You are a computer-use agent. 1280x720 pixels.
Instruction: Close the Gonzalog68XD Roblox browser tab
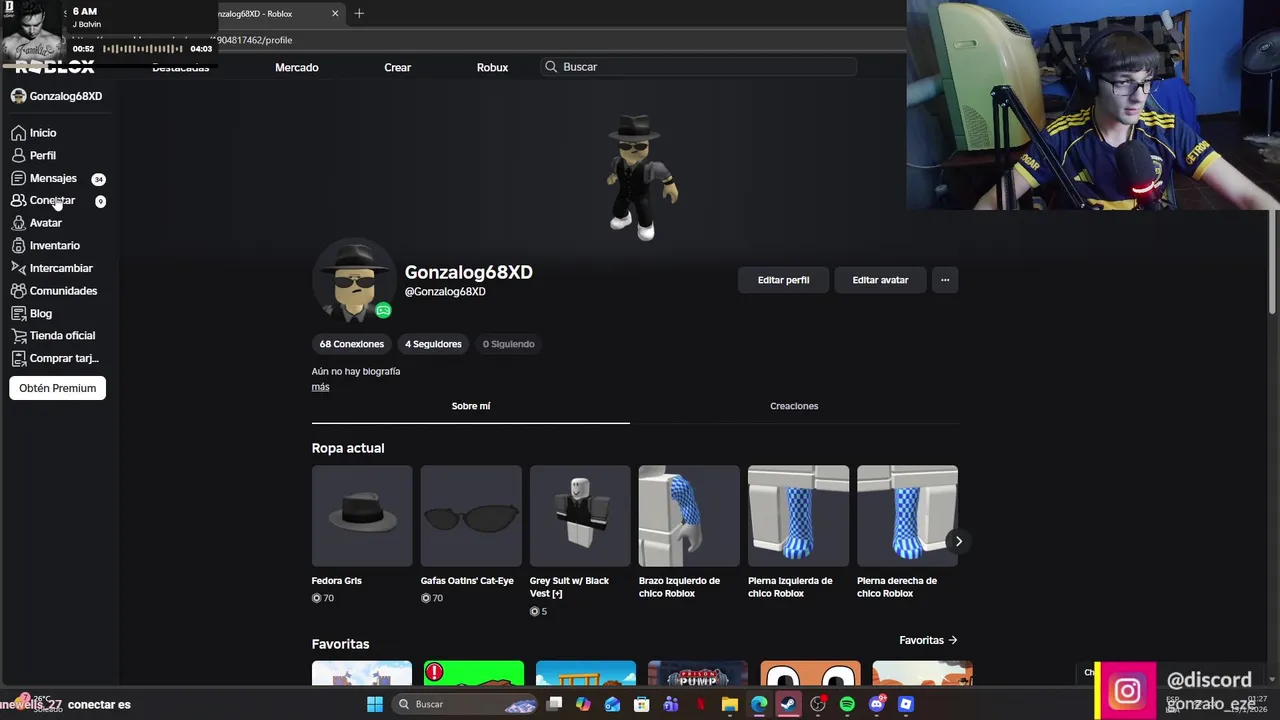tap(335, 14)
